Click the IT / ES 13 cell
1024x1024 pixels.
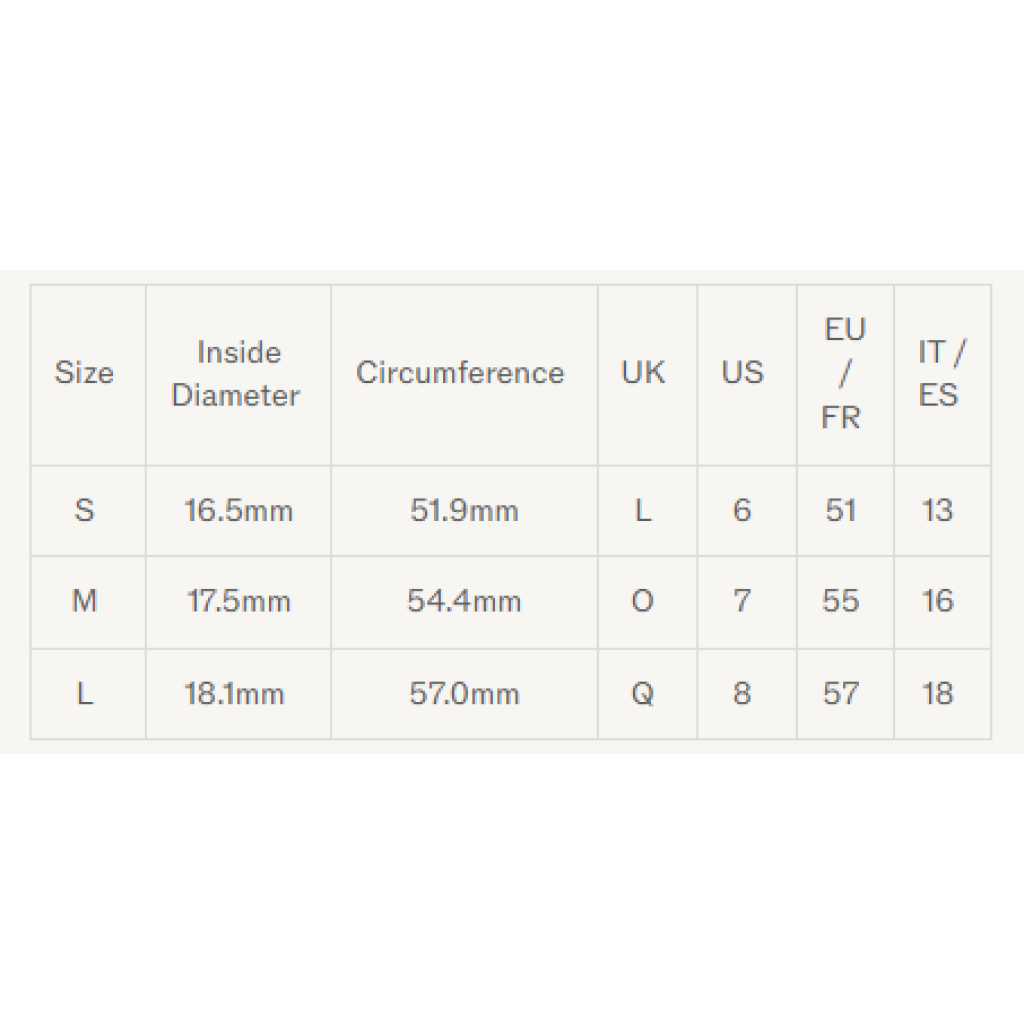click(938, 511)
